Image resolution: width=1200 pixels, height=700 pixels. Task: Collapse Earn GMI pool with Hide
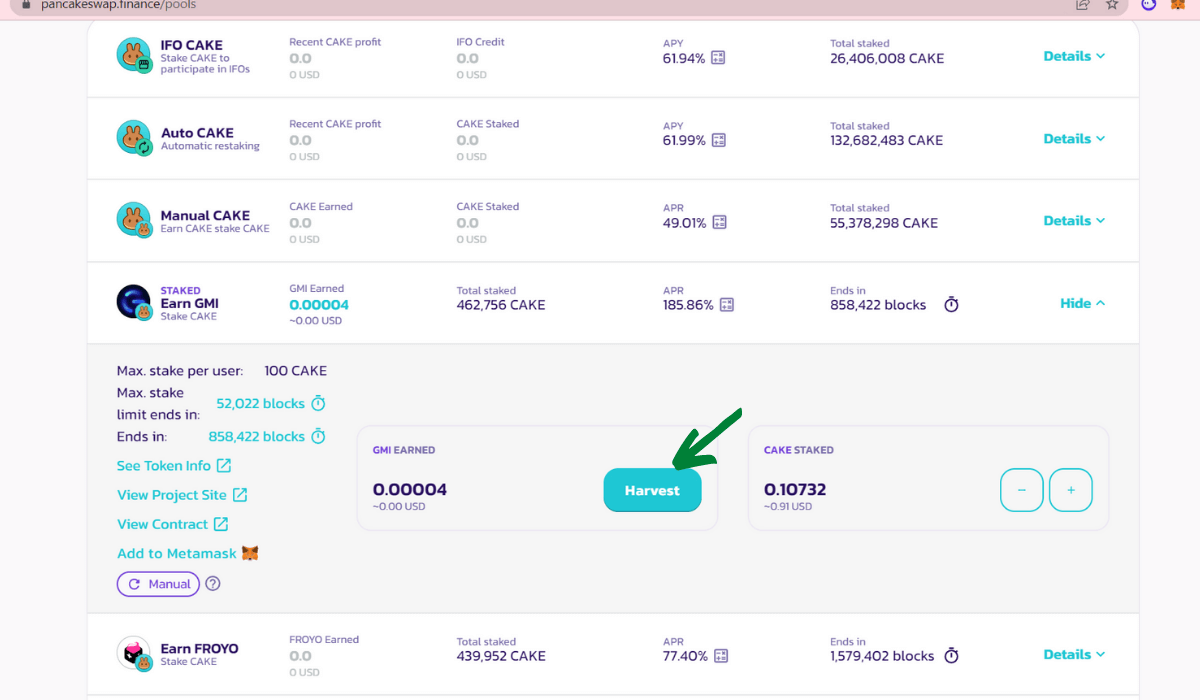1083,303
